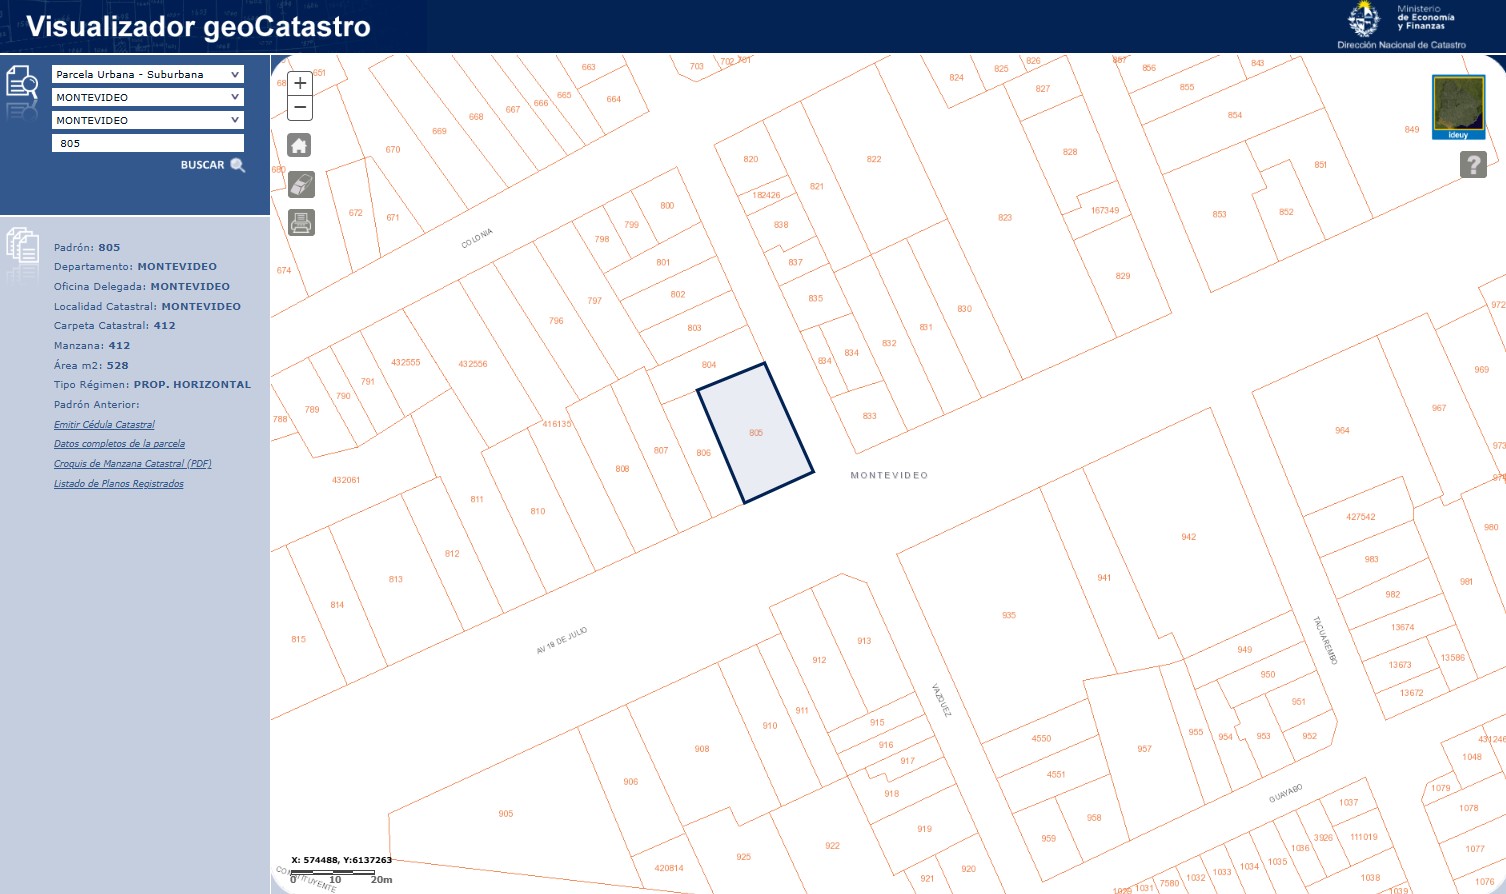Screen dimensions: 1506x894
Task: Click the documents icon in results panel
Action: click(22, 245)
